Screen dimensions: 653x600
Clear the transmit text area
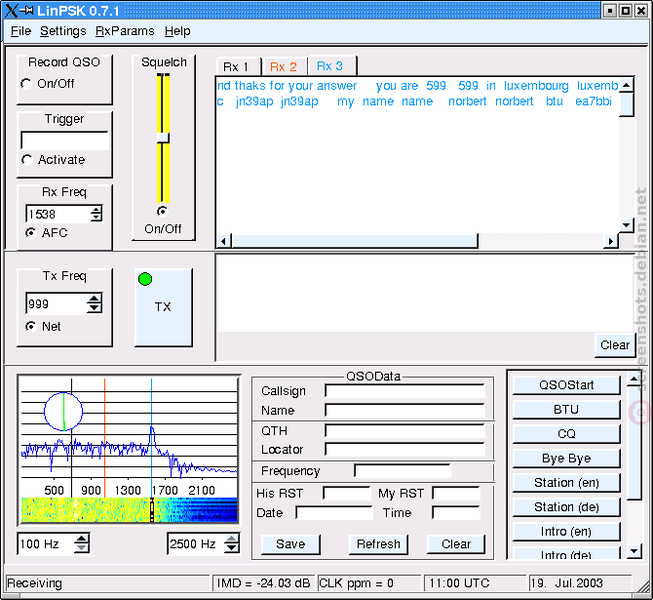614,345
